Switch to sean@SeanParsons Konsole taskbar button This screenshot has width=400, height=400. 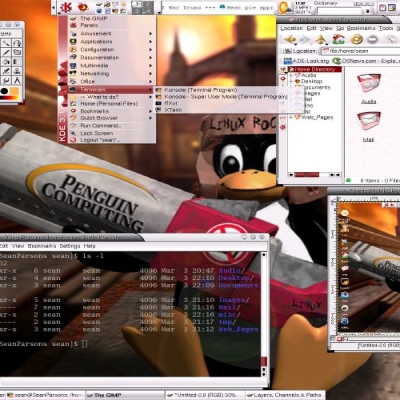(x=45, y=395)
